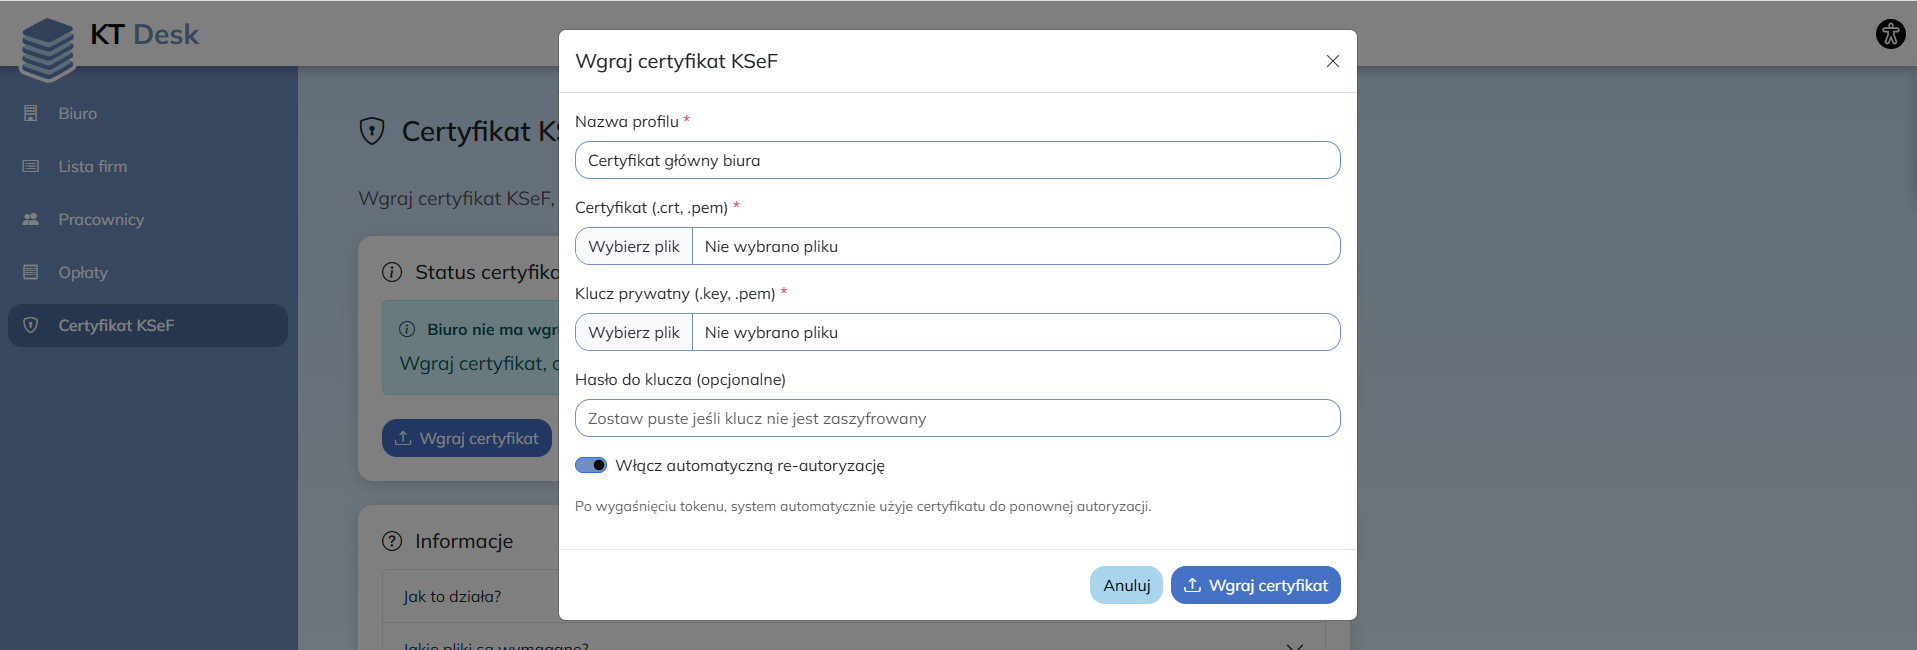Click the question mark icon near Informacje
This screenshot has width=1917, height=650.
click(392, 541)
